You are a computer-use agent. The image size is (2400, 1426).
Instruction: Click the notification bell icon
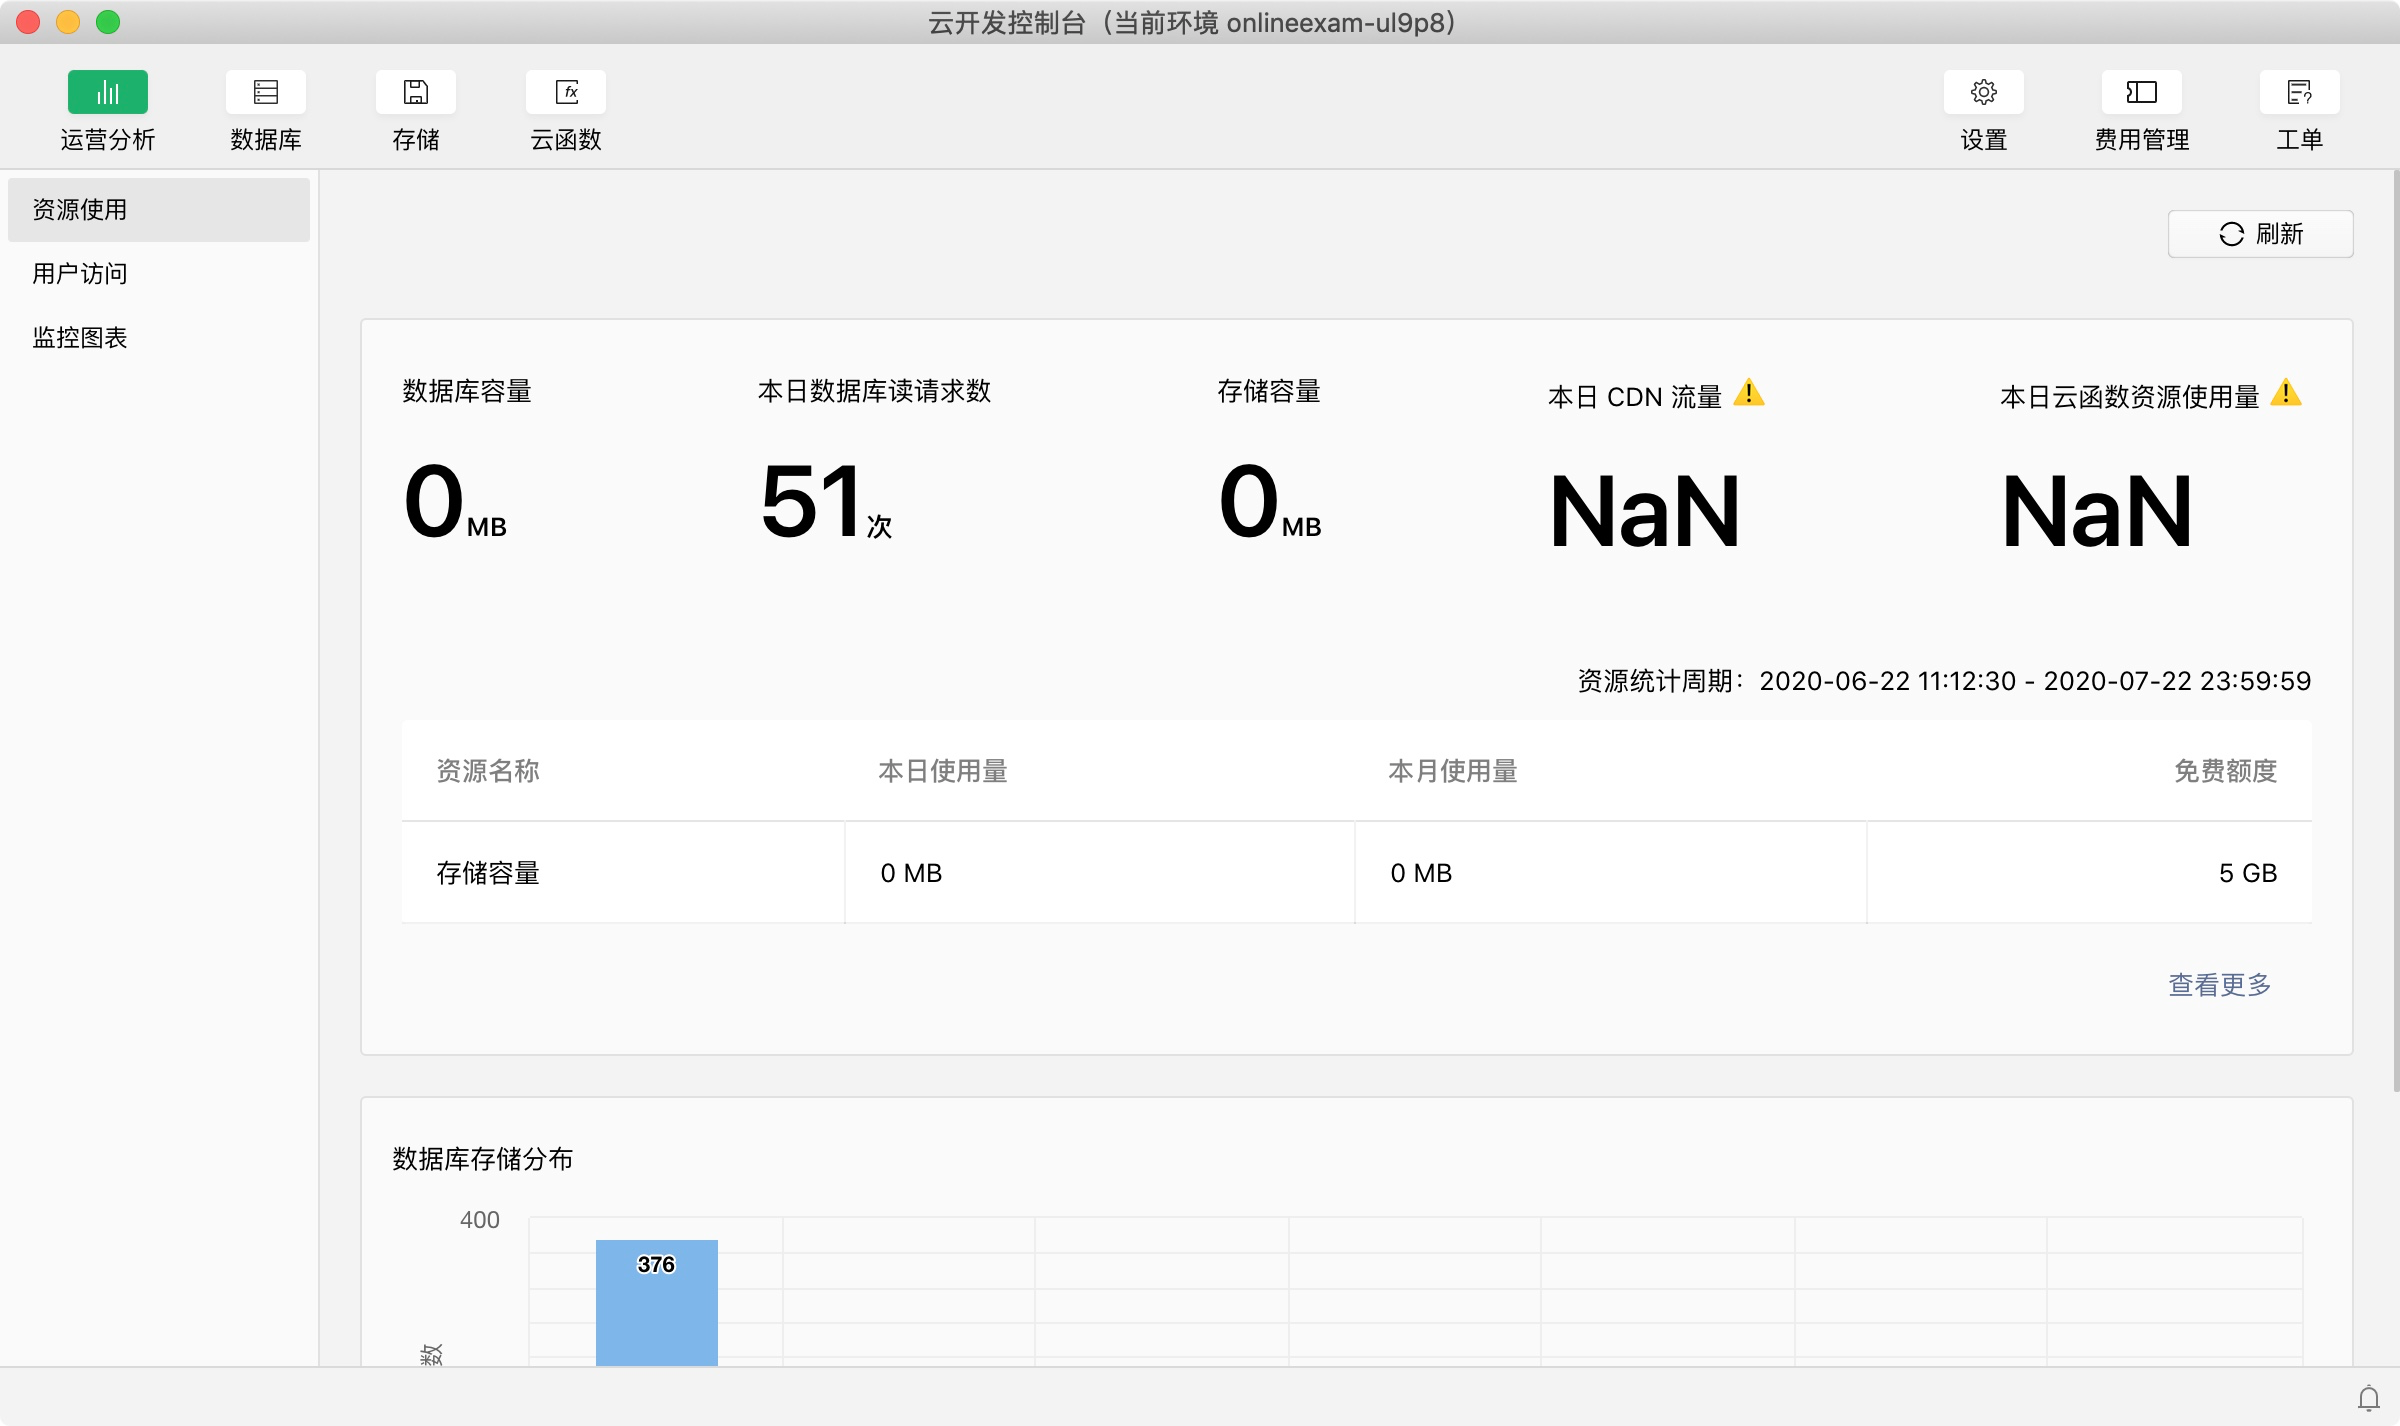click(2368, 1397)
